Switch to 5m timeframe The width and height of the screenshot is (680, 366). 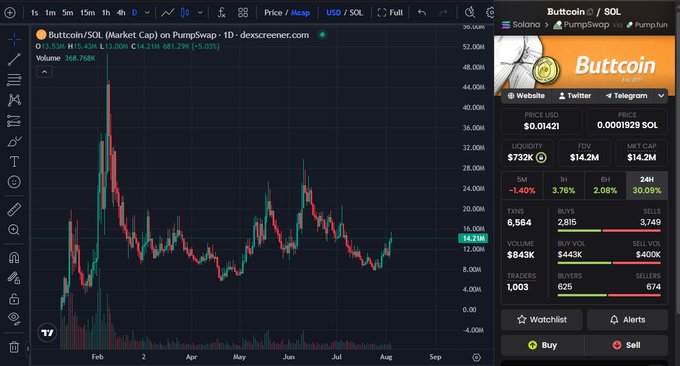(68, 13)
